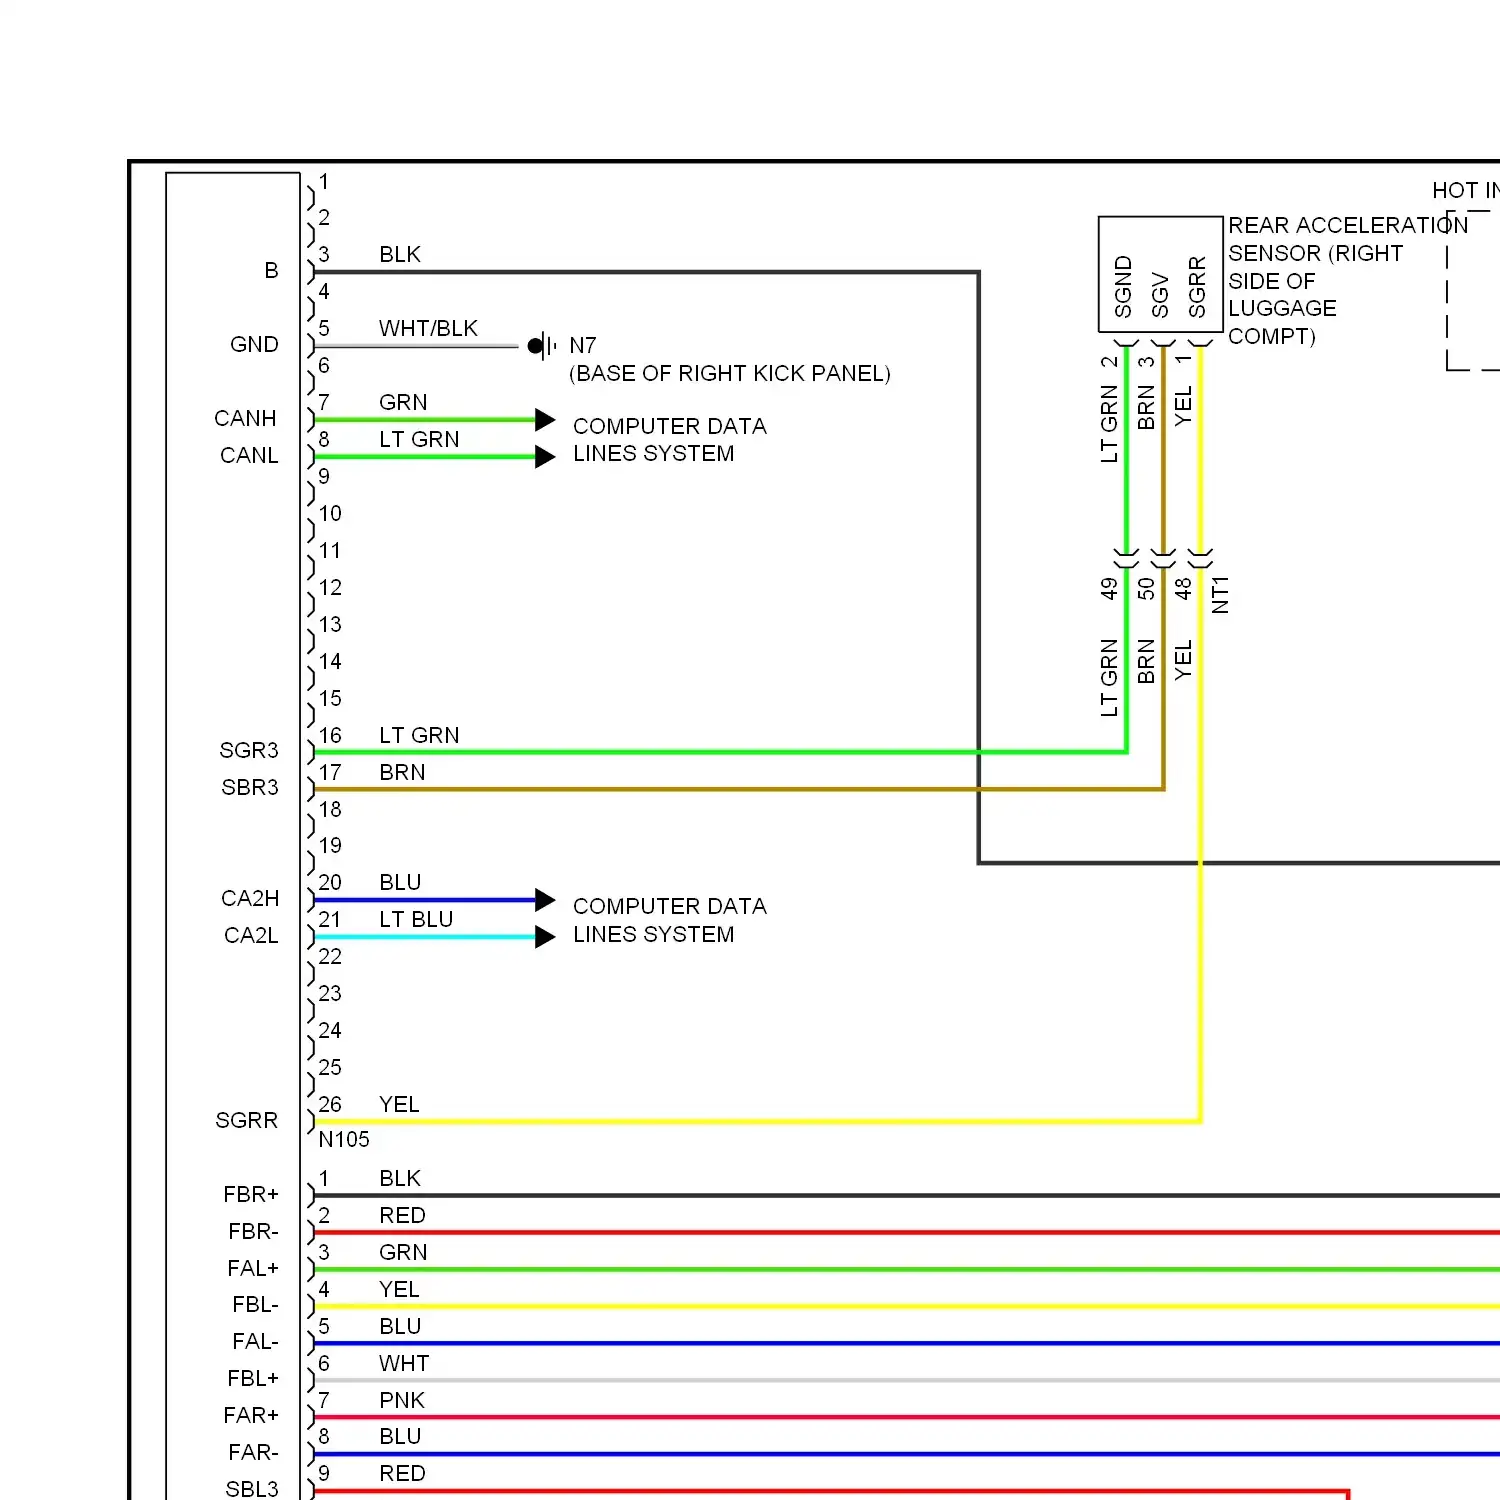Click the LT BLU wire color label
This screenshot has height=1500, width=1500.
coord(416,920)
